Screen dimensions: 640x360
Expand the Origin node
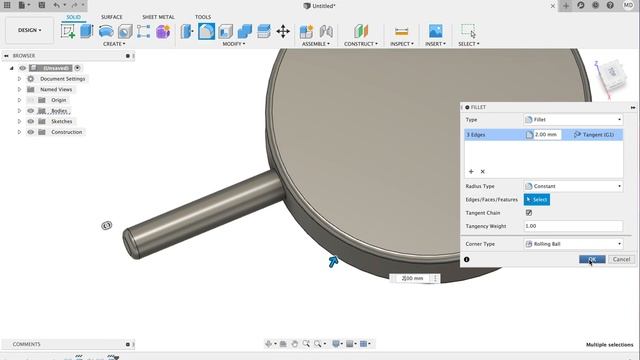[19, 100]
